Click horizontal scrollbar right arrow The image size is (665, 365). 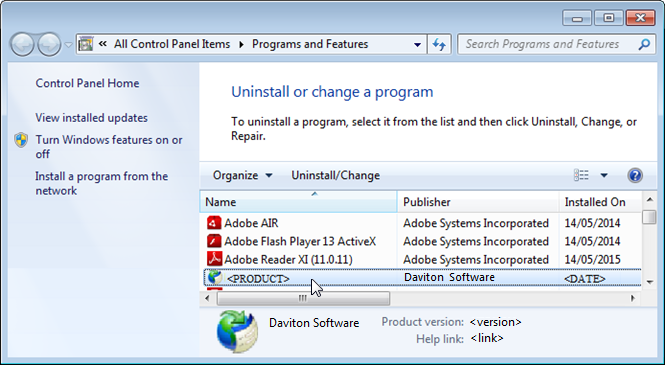click(633, 298)
